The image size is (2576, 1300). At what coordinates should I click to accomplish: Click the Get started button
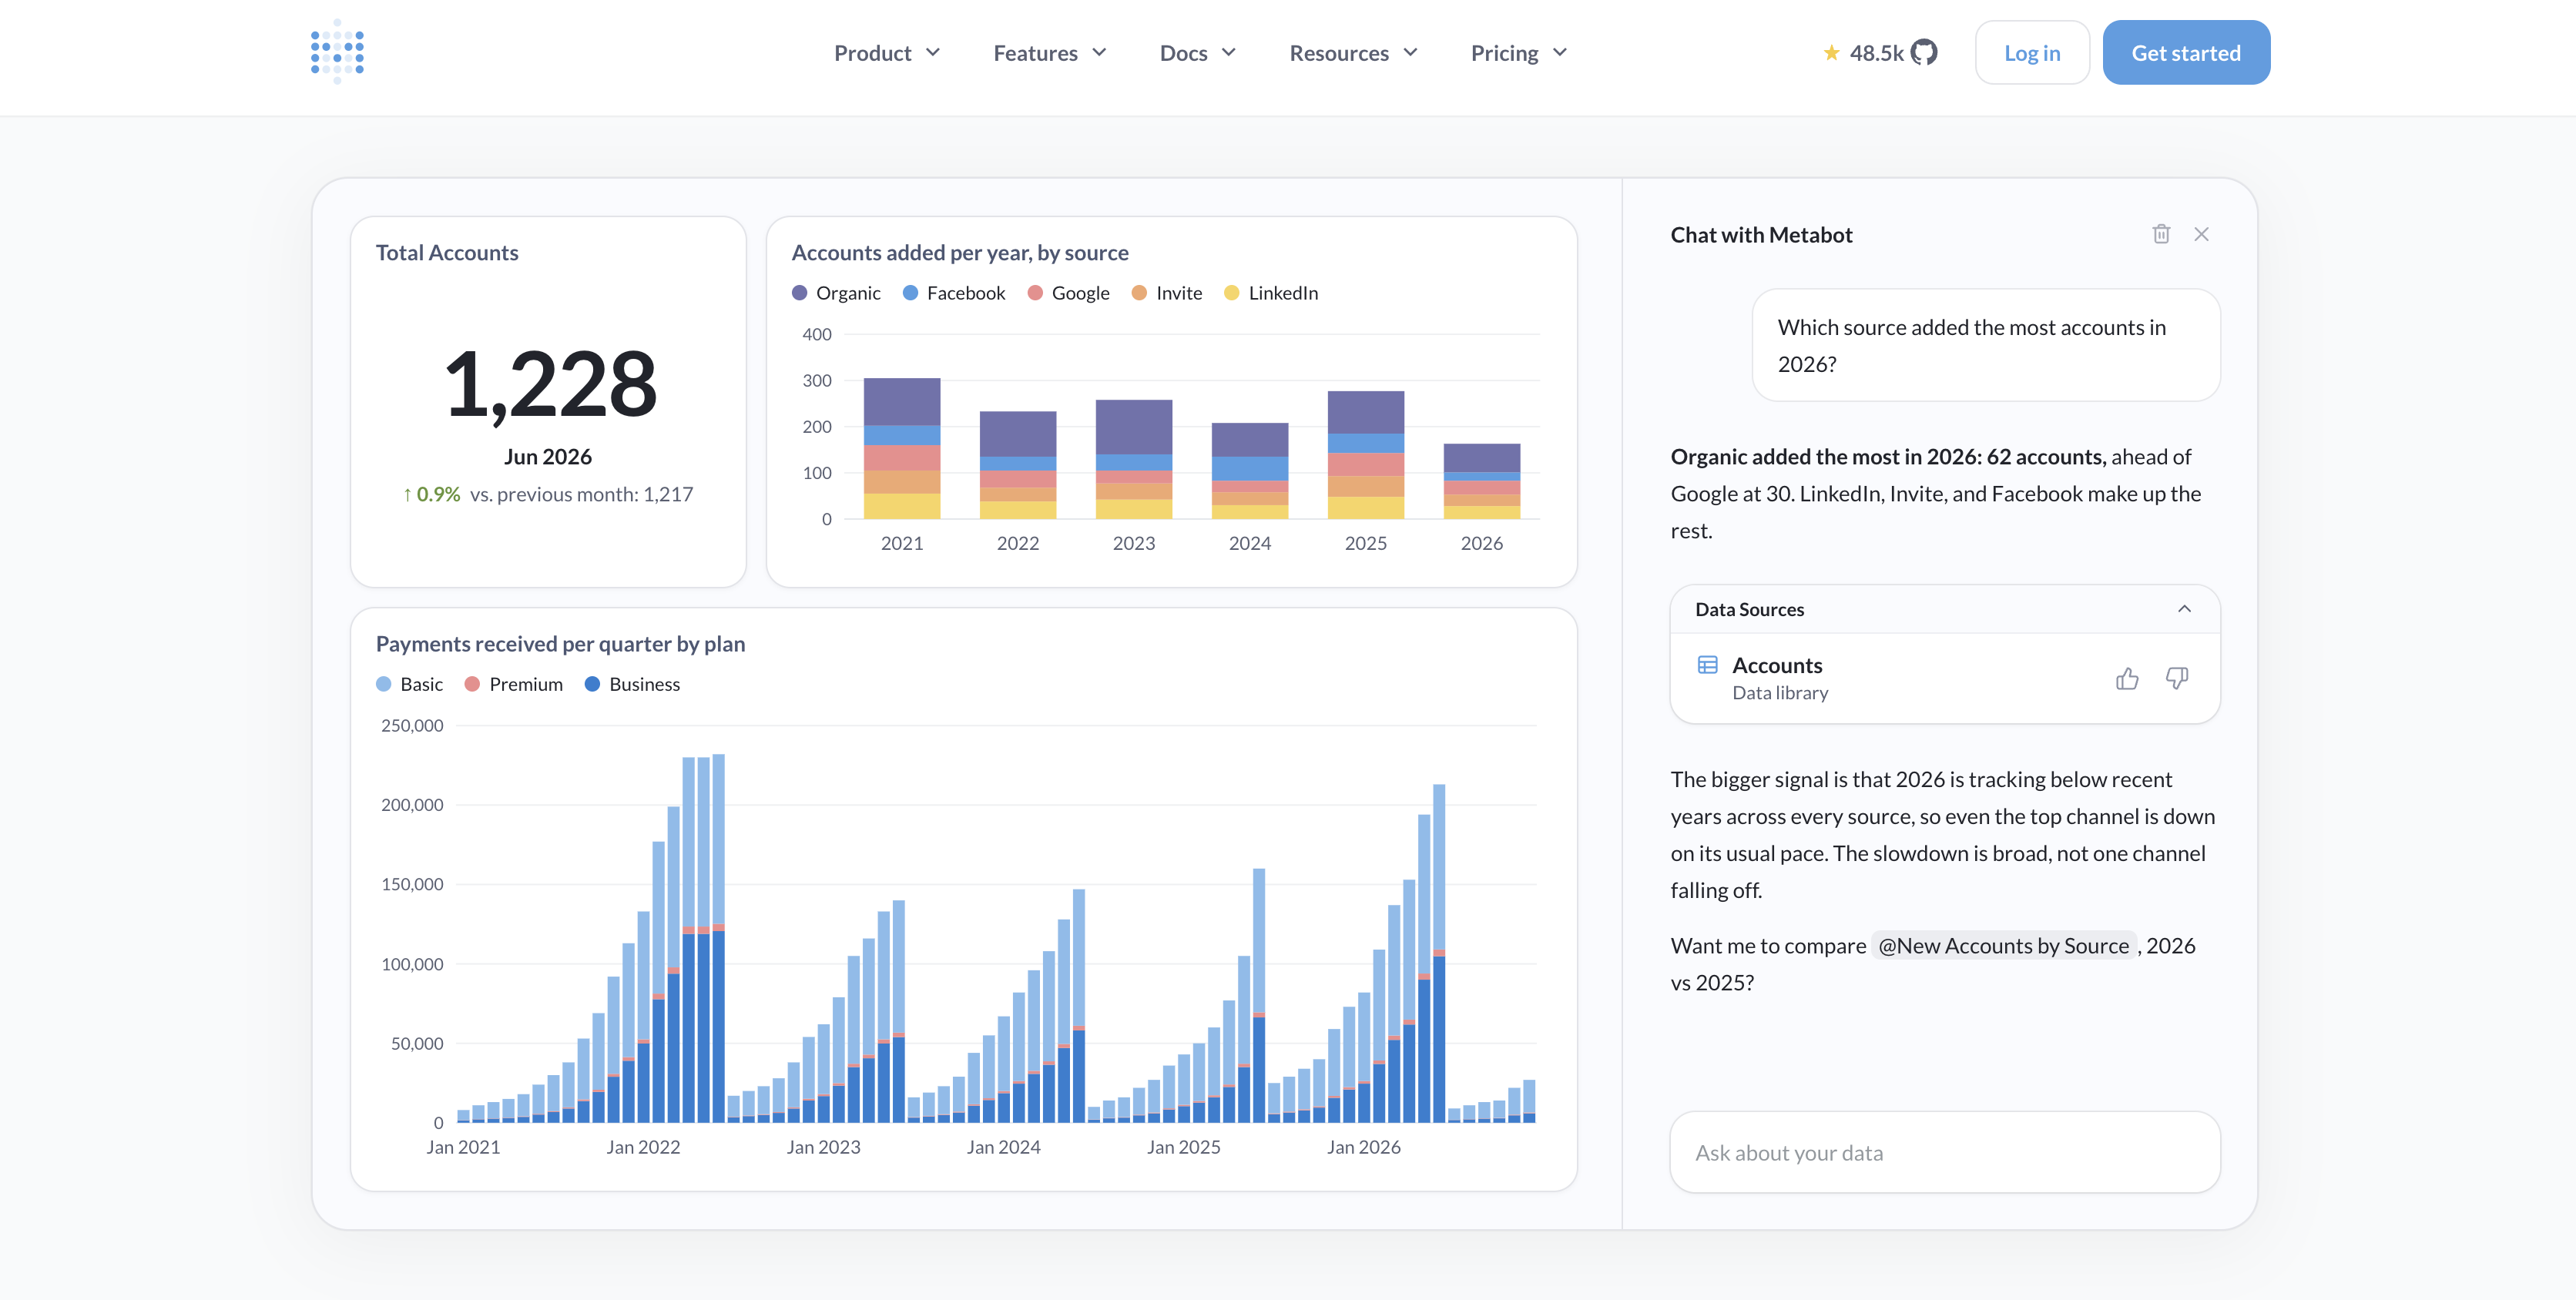(x=2186, y=53)
